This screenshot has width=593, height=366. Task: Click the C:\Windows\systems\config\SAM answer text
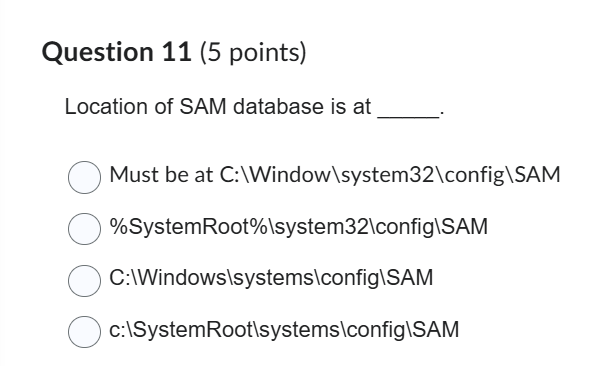271,278
